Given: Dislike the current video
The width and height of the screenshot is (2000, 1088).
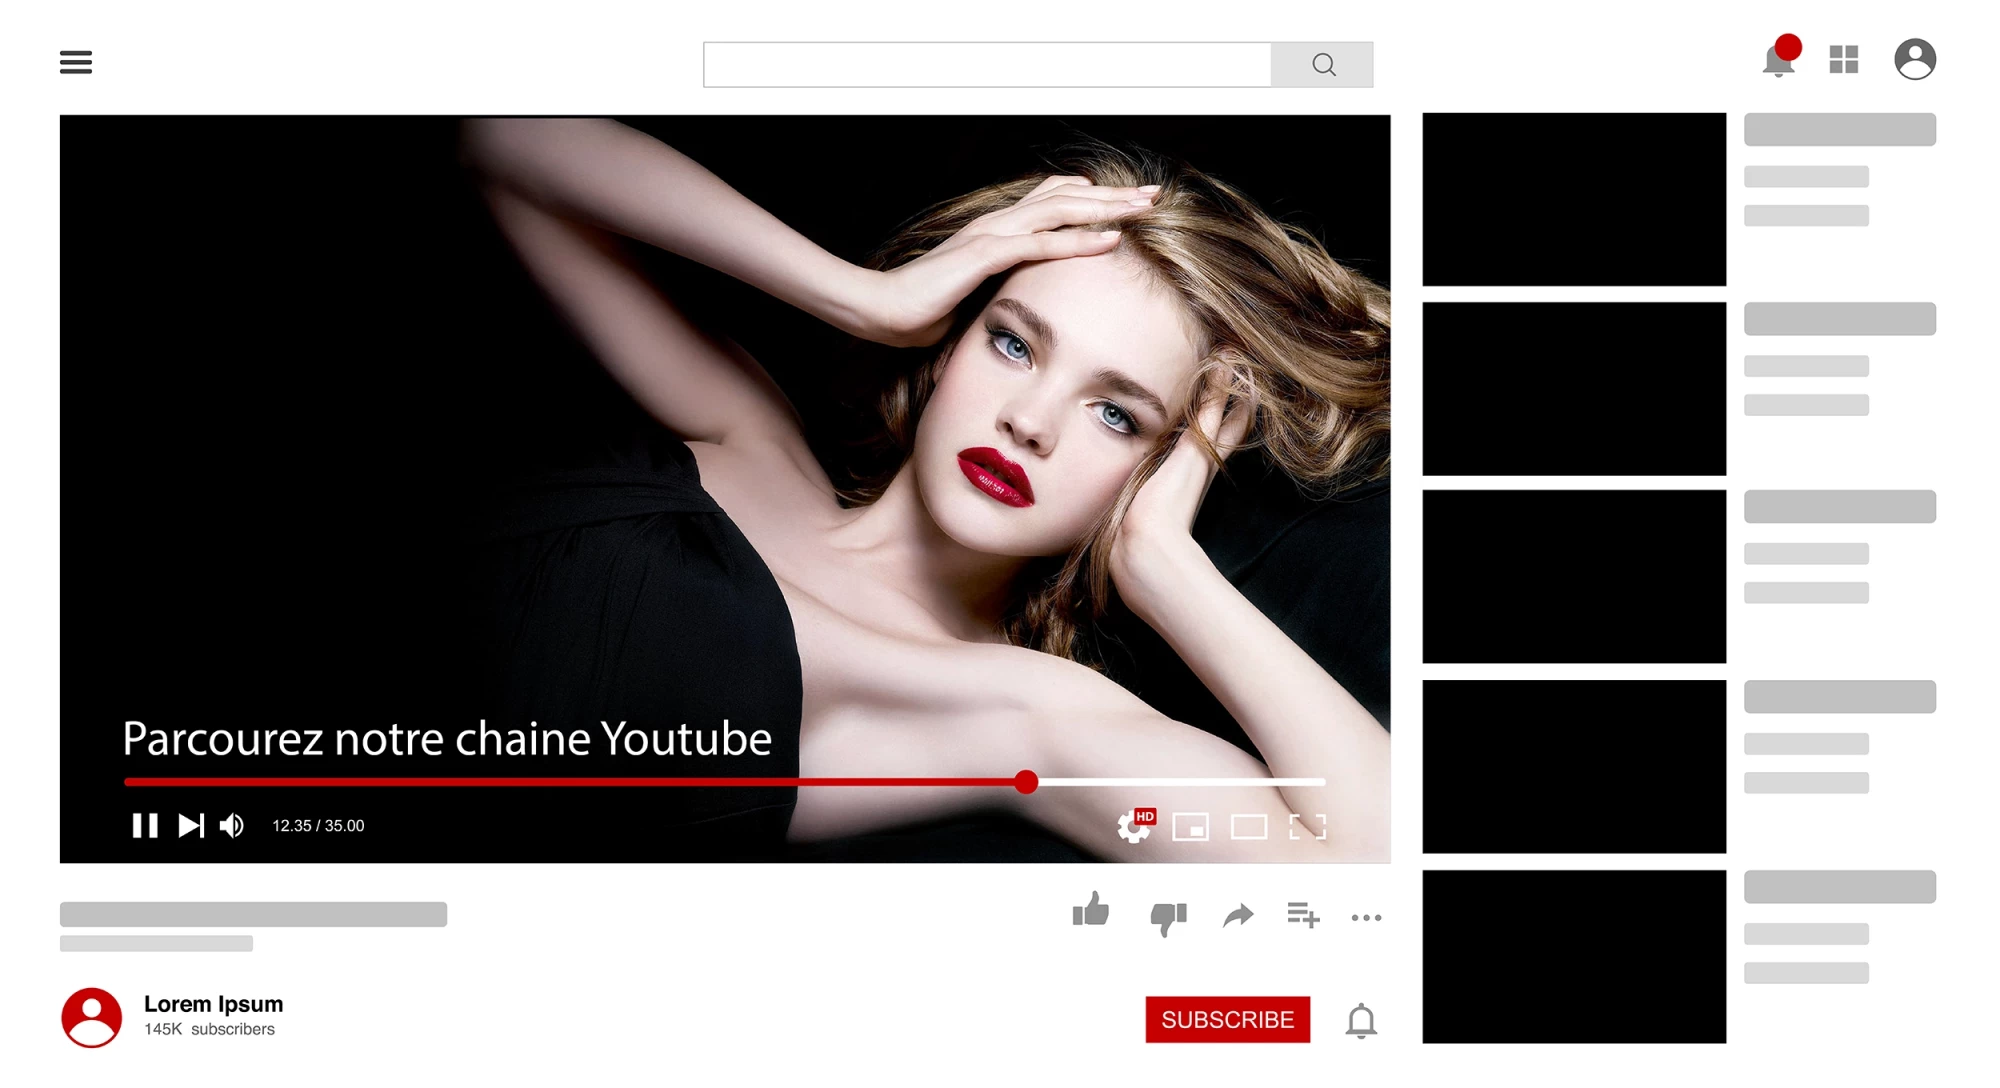Looking at the screenshot, I should coord(1168,917).
